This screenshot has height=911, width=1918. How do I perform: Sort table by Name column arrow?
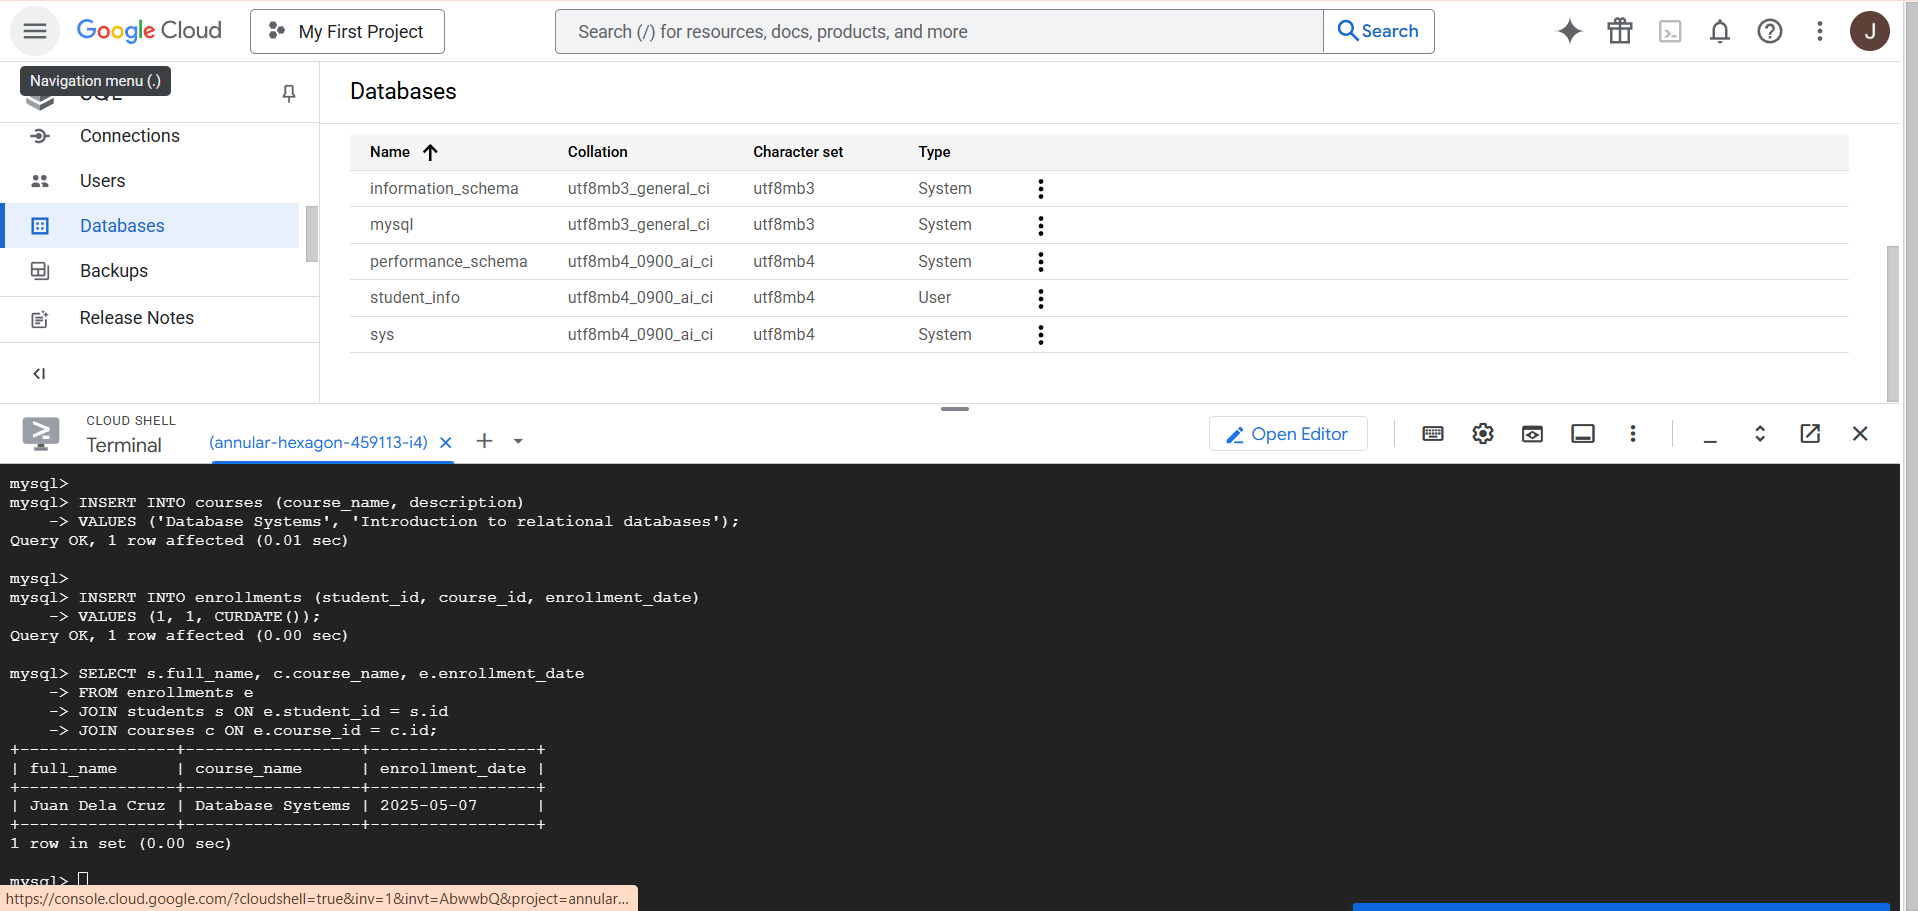pyautogui.click(x=430, y=152)
